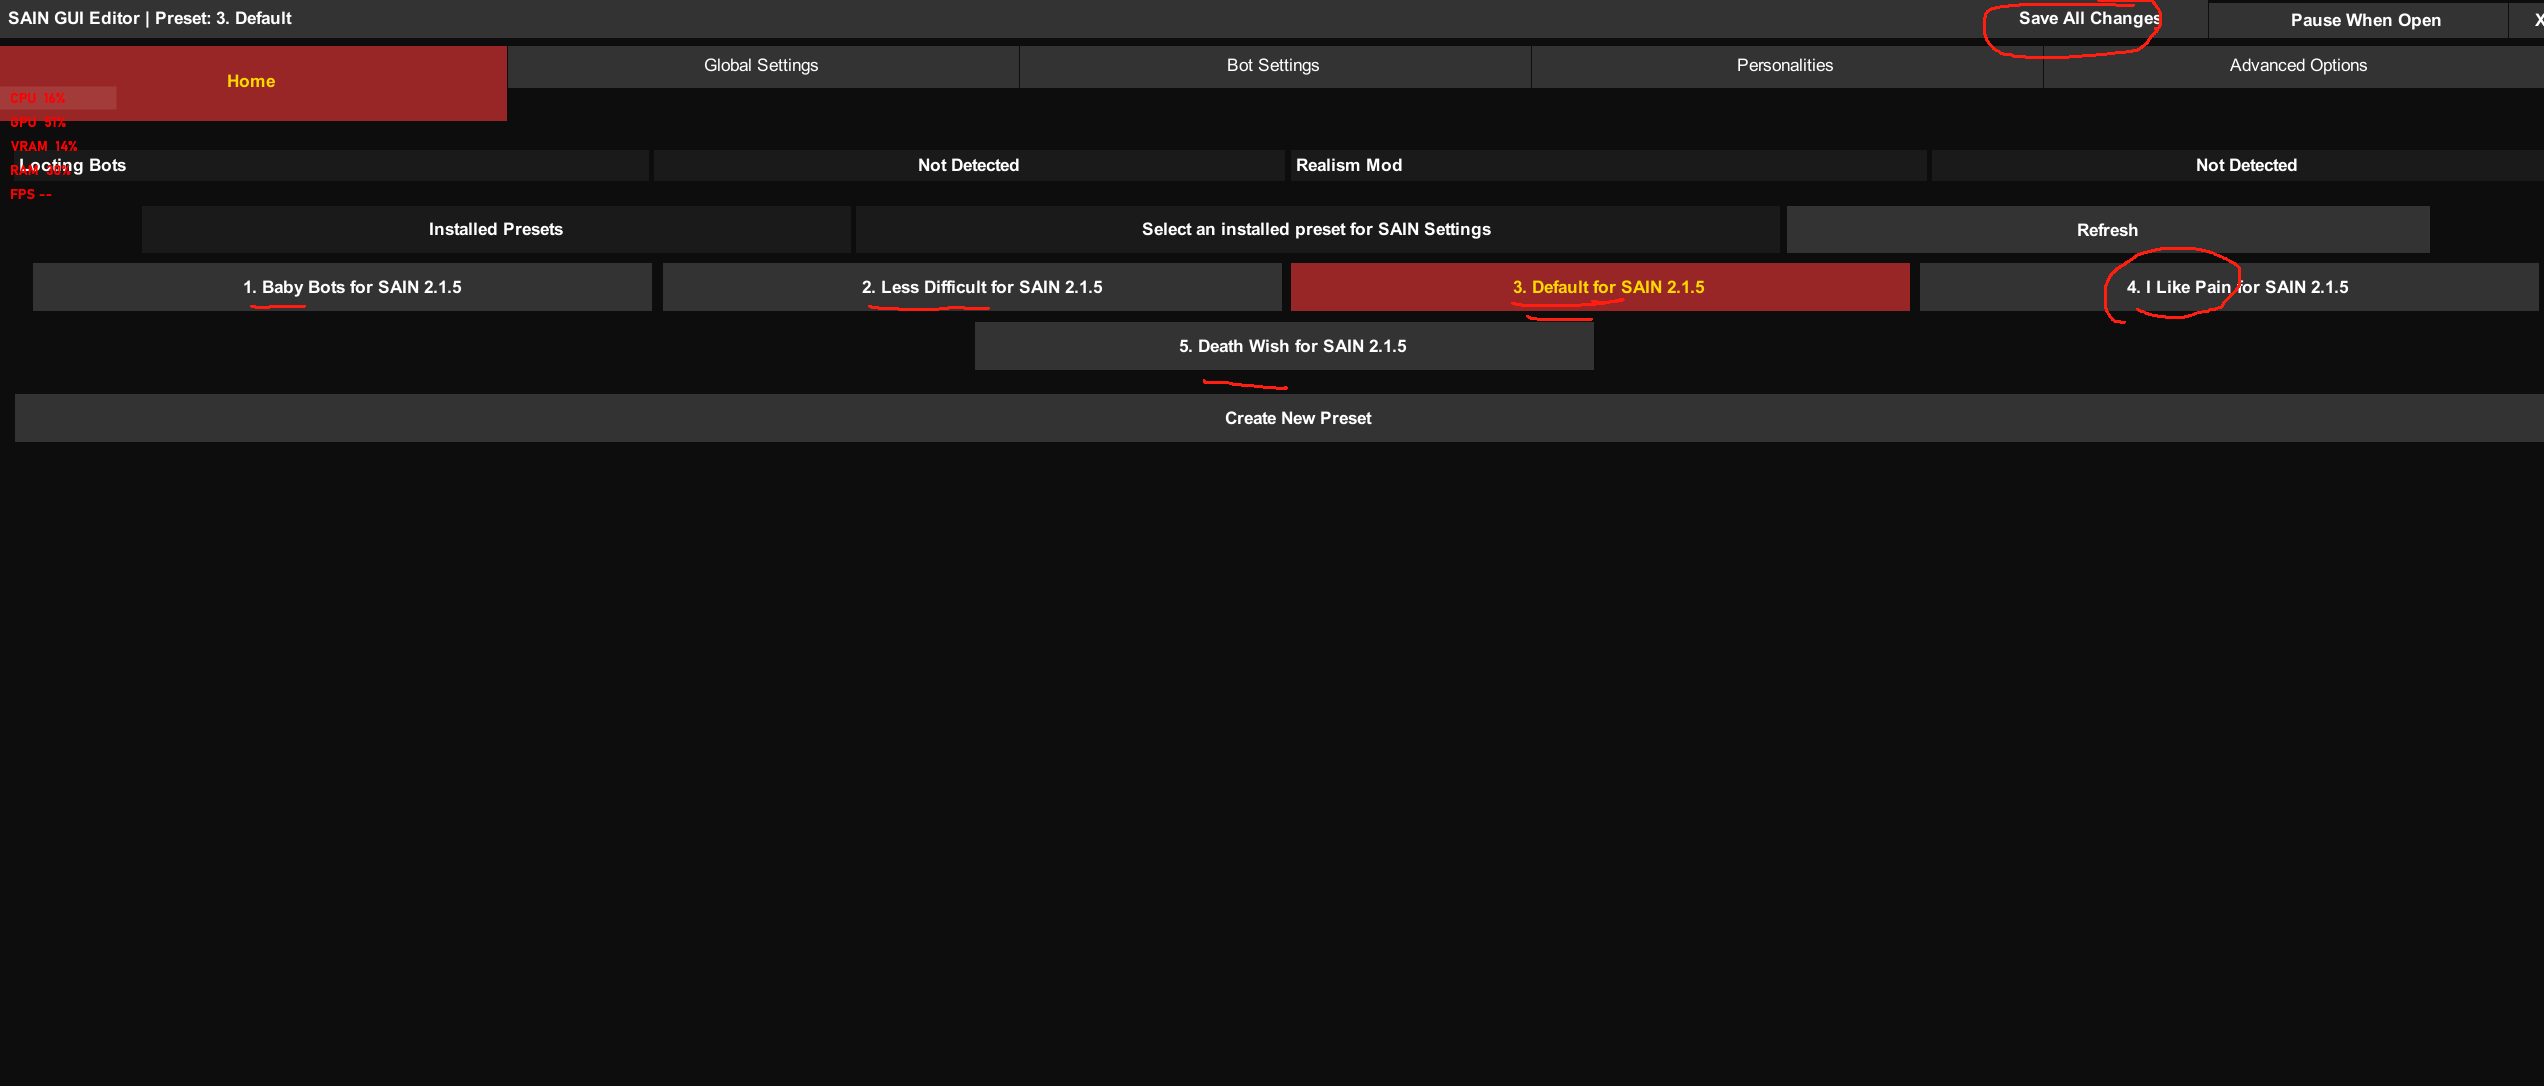2544x1086 pixels.
Task: Click the Not Detected status beside Realism Mod
Action: click(2236, 166)
